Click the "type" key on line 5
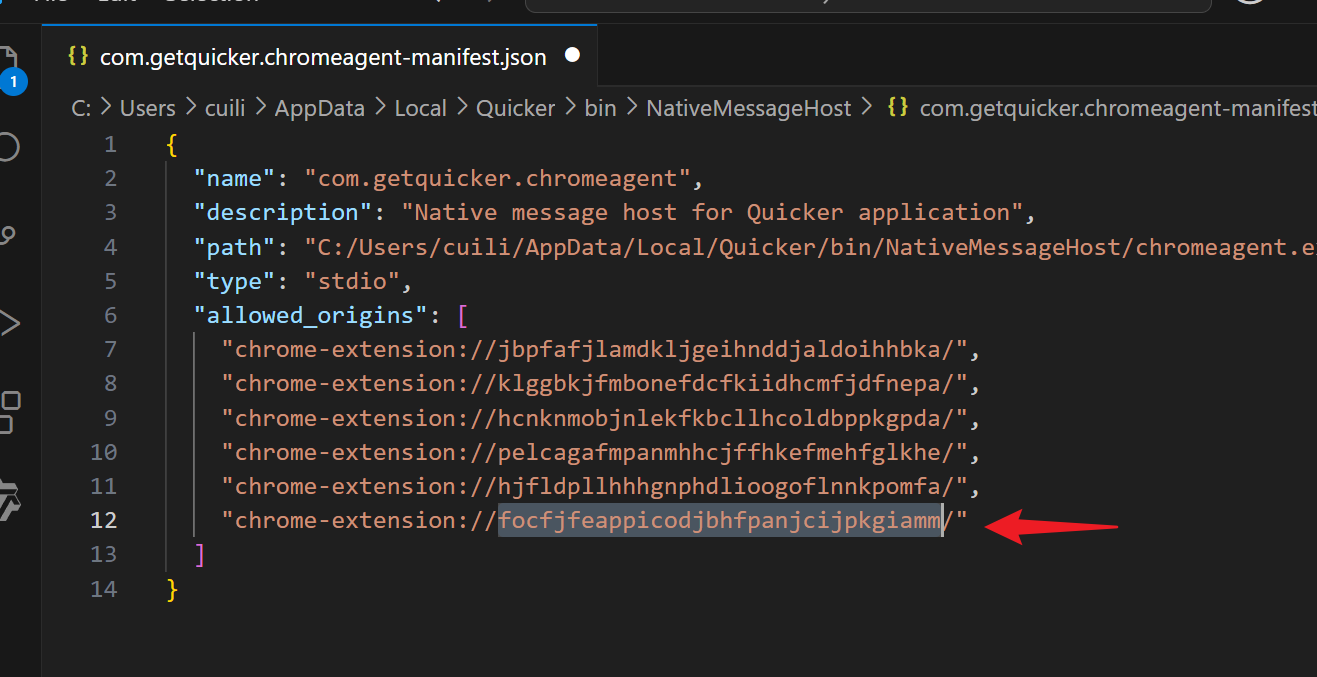Screen dimensions: 1317x677 tap(235, 281)
